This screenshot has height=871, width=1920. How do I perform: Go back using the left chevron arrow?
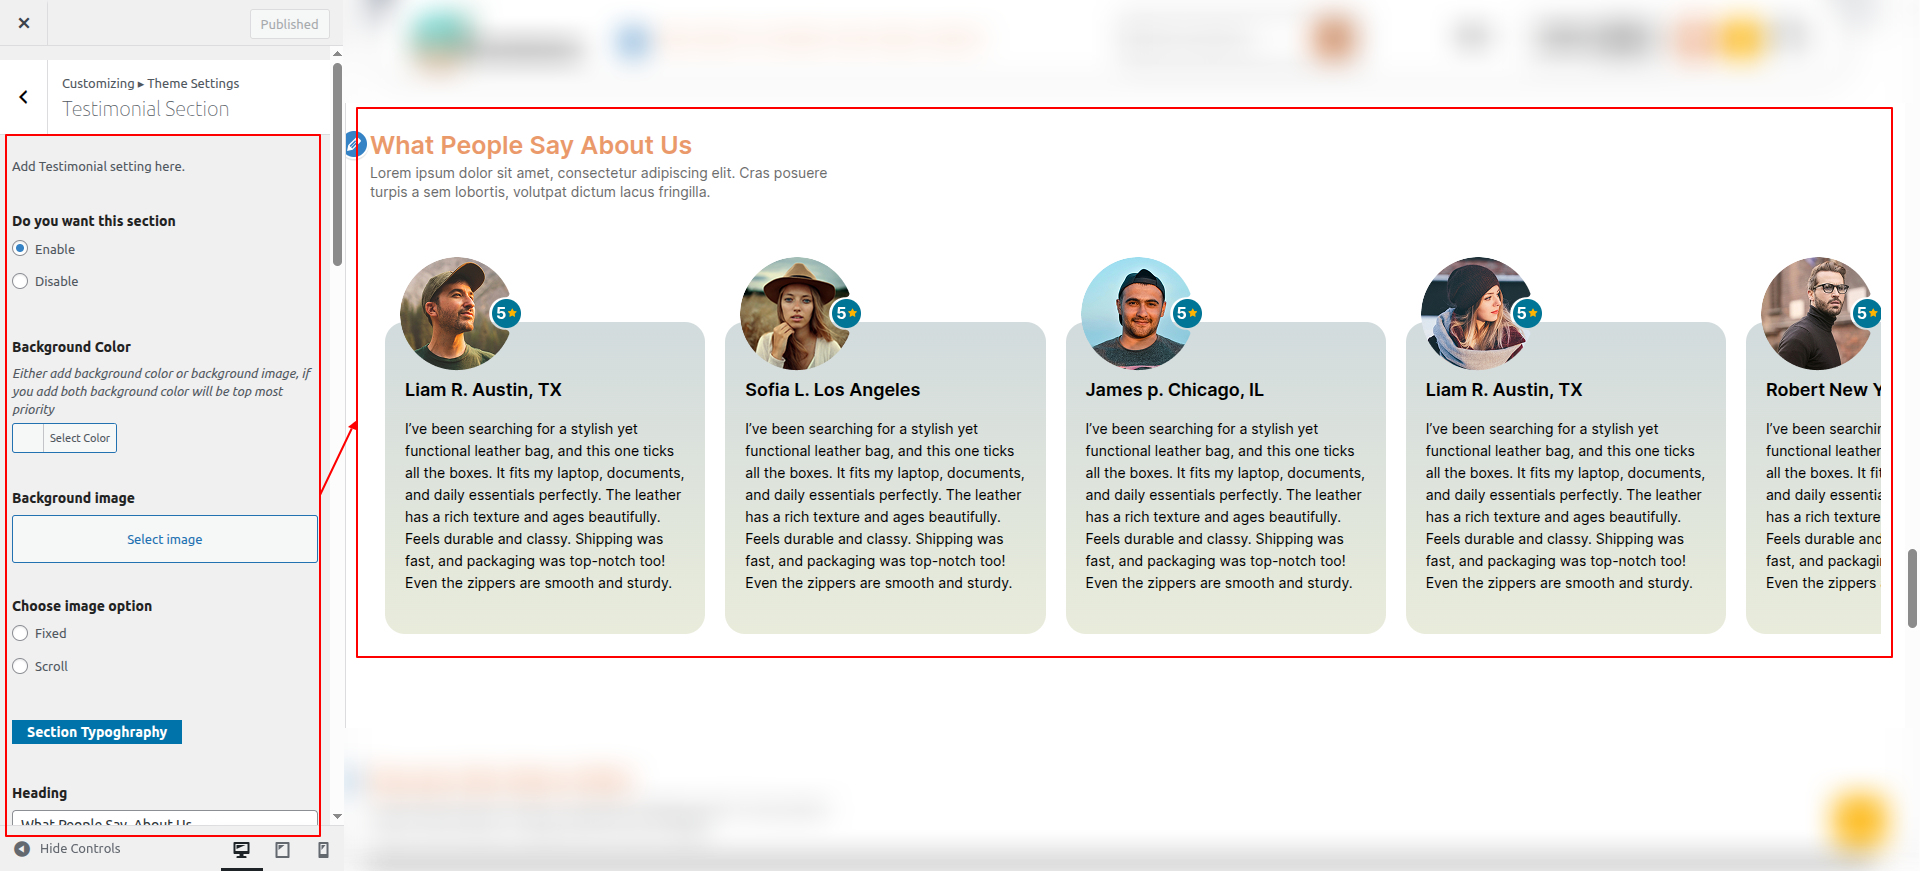point(24,97)
